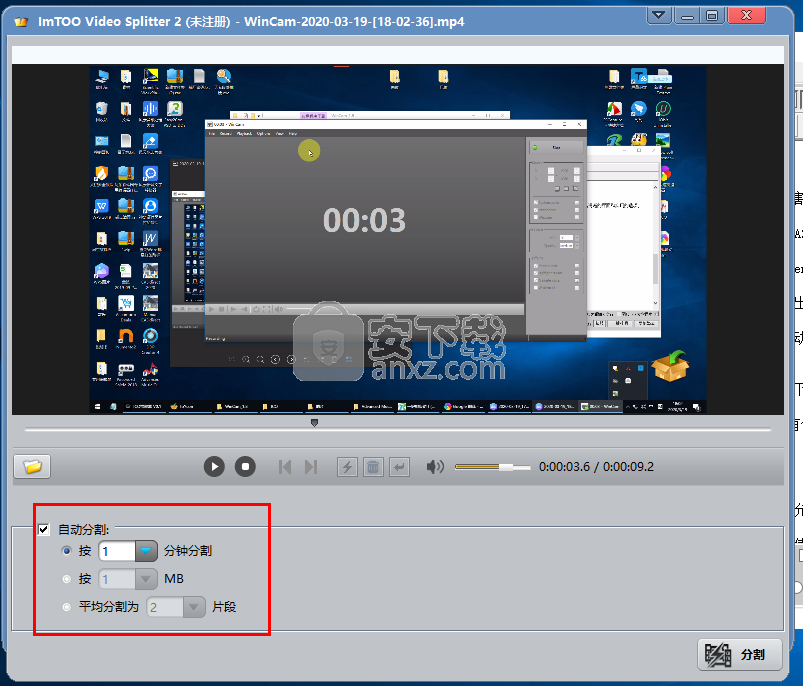The width and height of the screenshot is (803, 686).
Task: Close the ImTOO Video Splitter window
Action: (x=747, y=15)
